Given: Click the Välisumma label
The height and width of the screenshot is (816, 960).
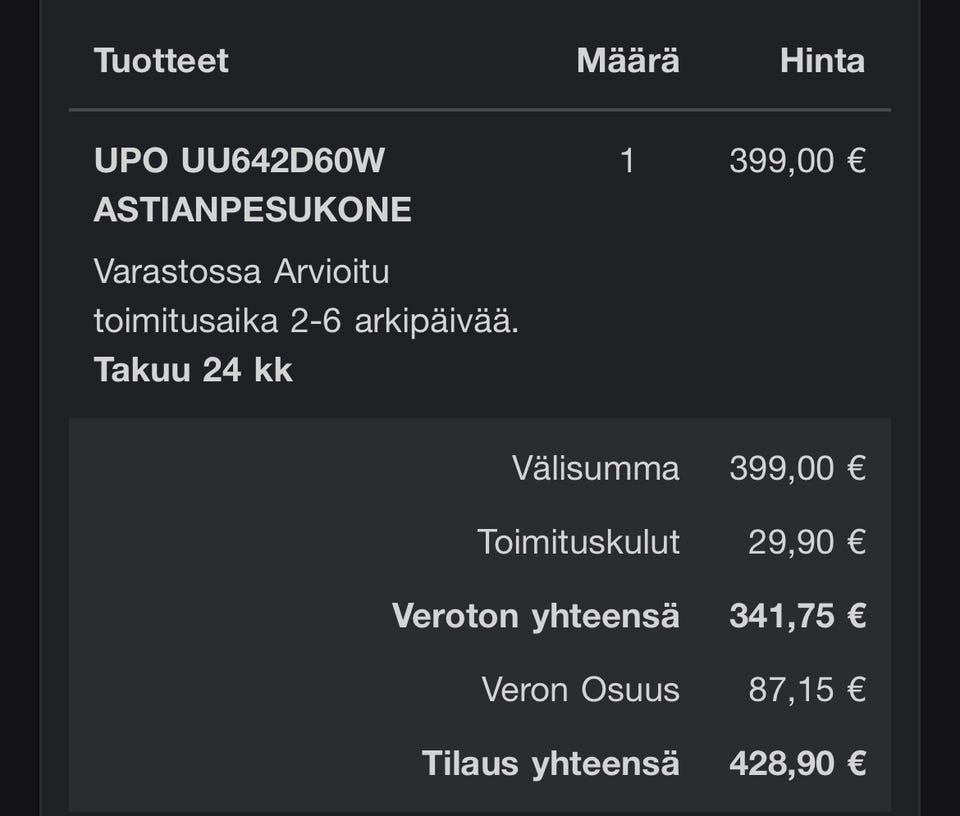Looking at the screenshot, I should point(595,468).
